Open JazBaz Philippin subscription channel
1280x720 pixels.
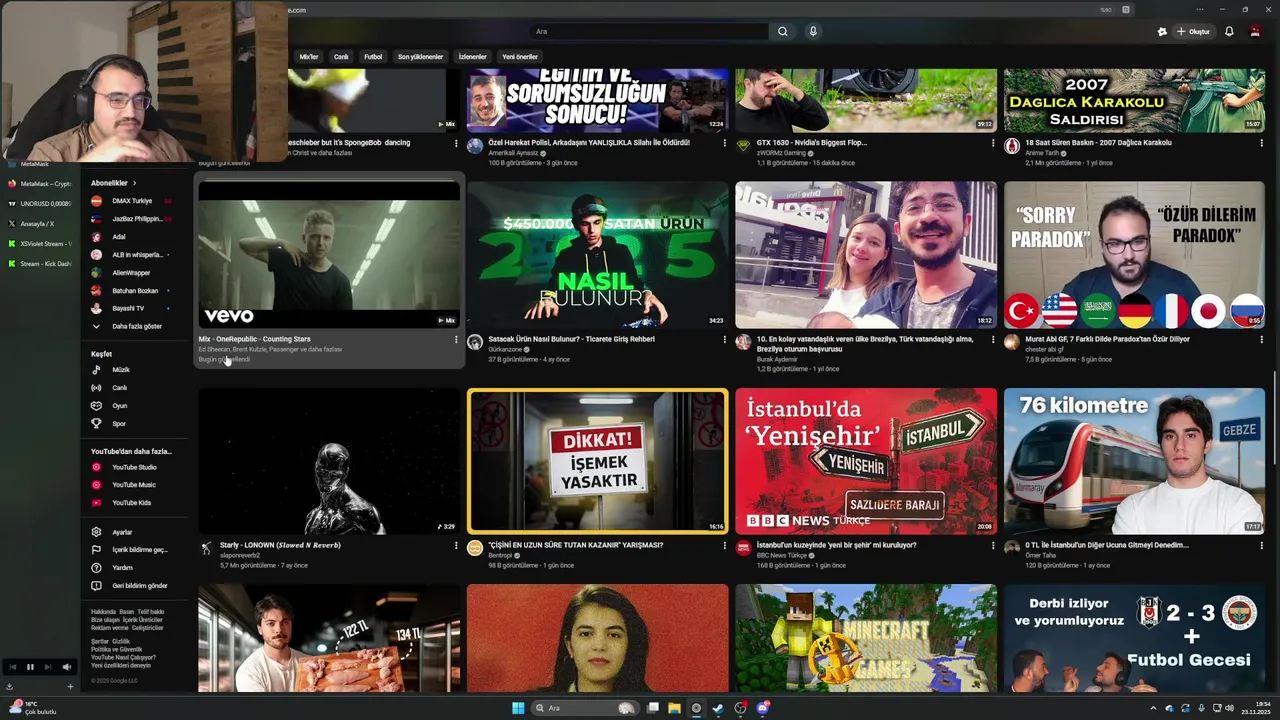tap(130, 219)
